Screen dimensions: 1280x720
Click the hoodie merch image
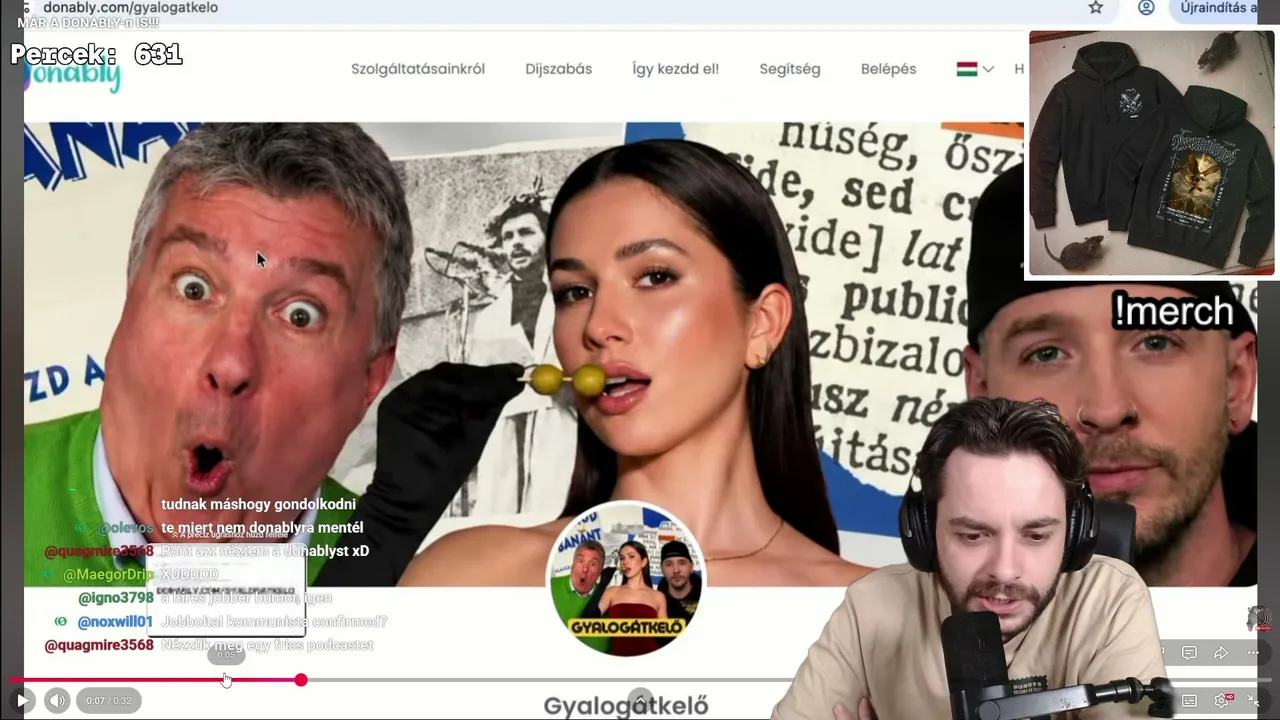tap(1152, 153)
